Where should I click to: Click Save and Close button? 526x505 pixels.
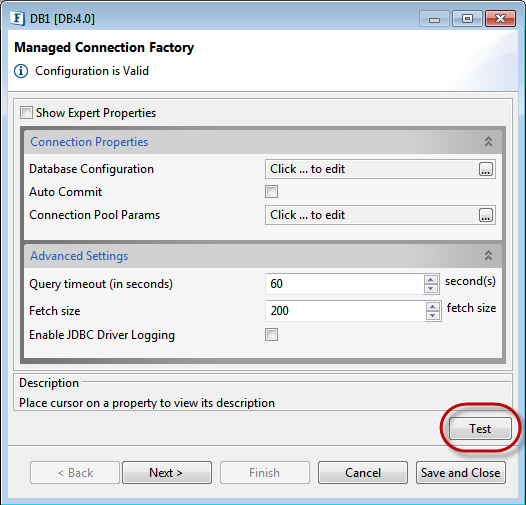coord(461,472)
